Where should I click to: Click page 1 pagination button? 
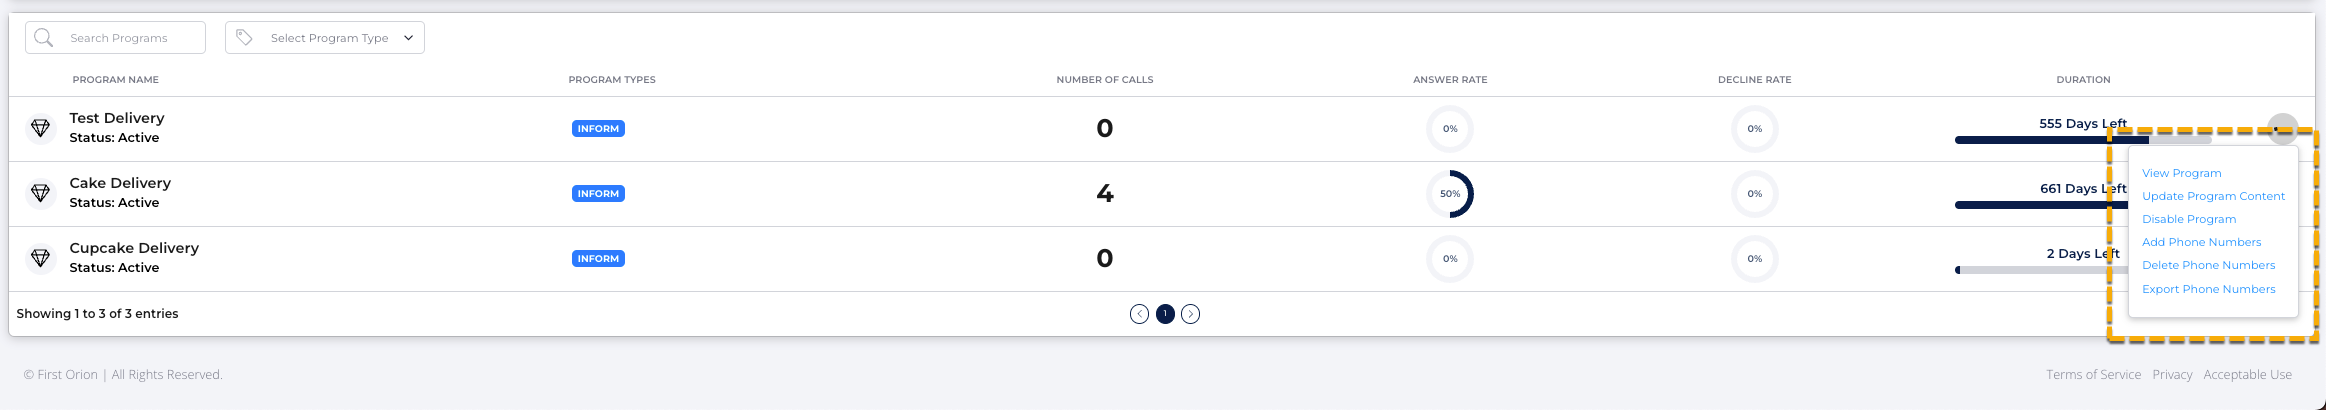(1165, 314)
